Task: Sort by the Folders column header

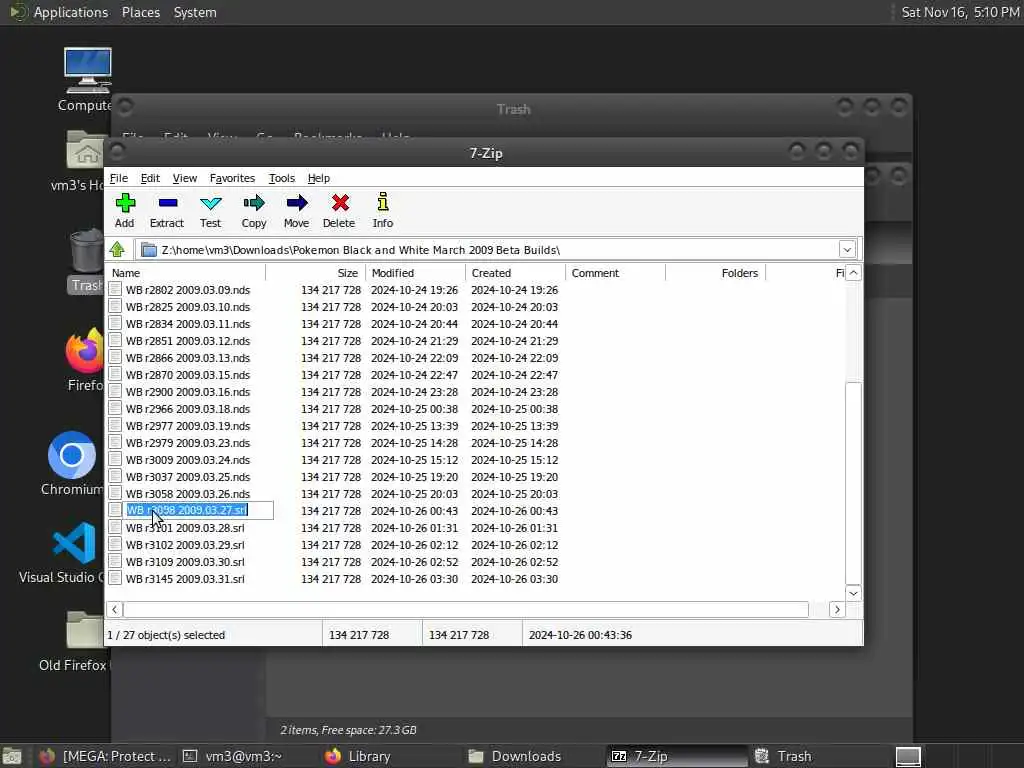Action: (x=715, y=273)
